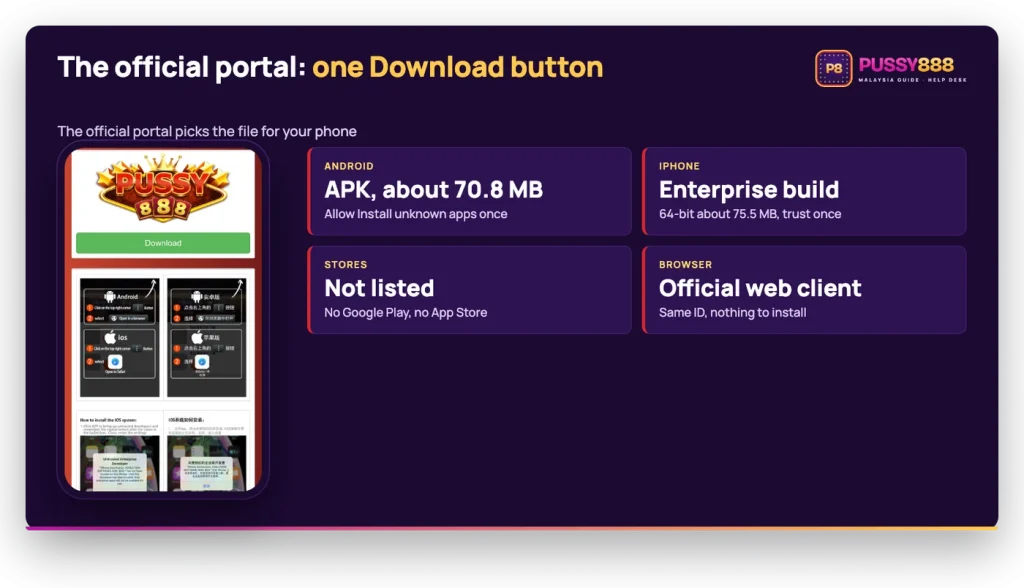
Task: Click the Apple iOS icon in English guide
Action: [110, 338]
